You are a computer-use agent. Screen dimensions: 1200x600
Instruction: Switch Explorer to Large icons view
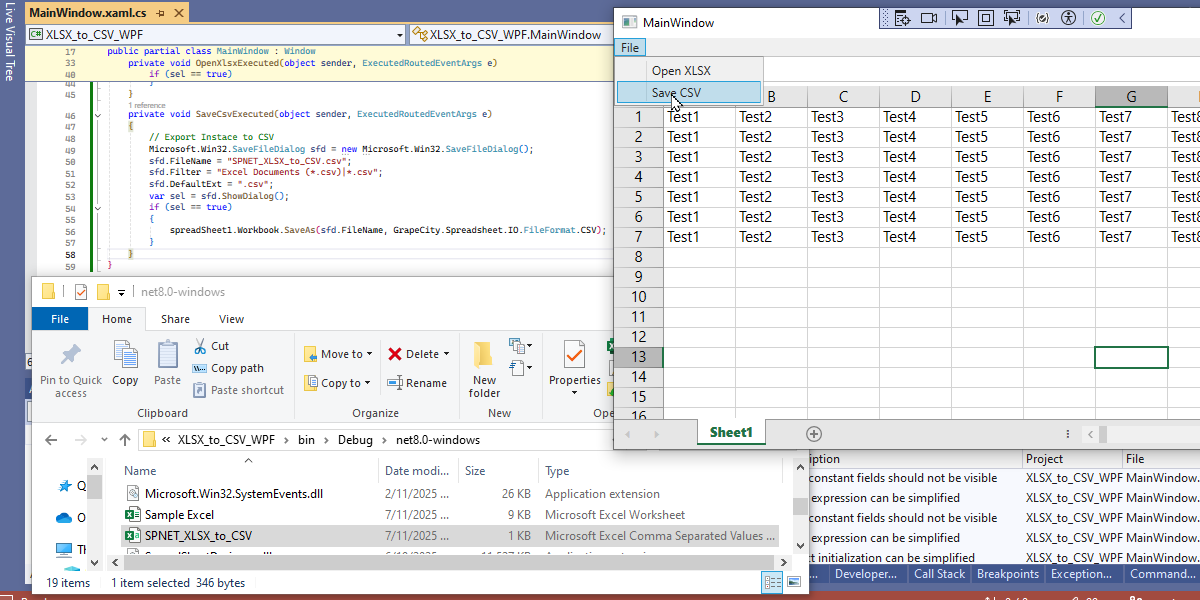coord(794,582)
